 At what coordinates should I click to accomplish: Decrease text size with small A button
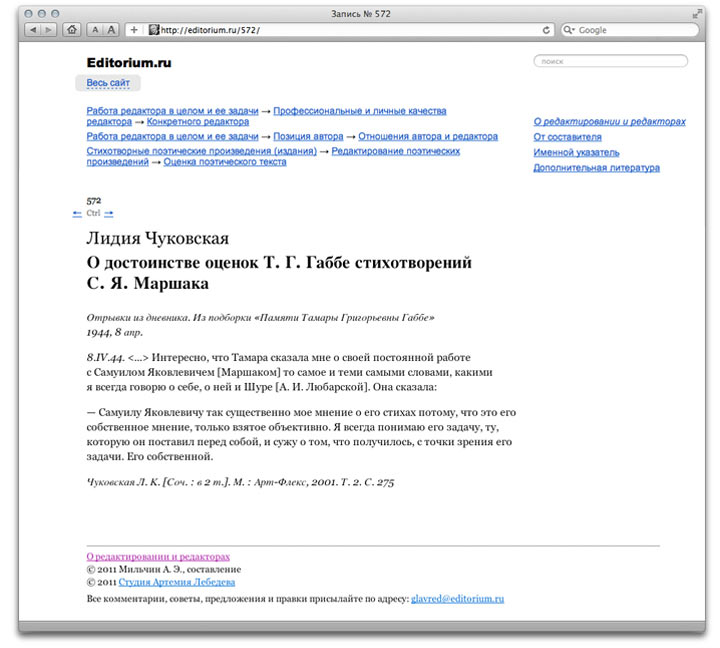[94, 30]
